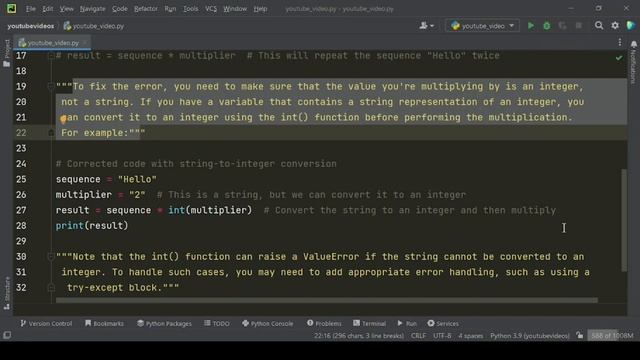The image size is (640, 360).
Task: Click youtube_video.py breadcrumb in navigation bar
Action: [94, 26]
